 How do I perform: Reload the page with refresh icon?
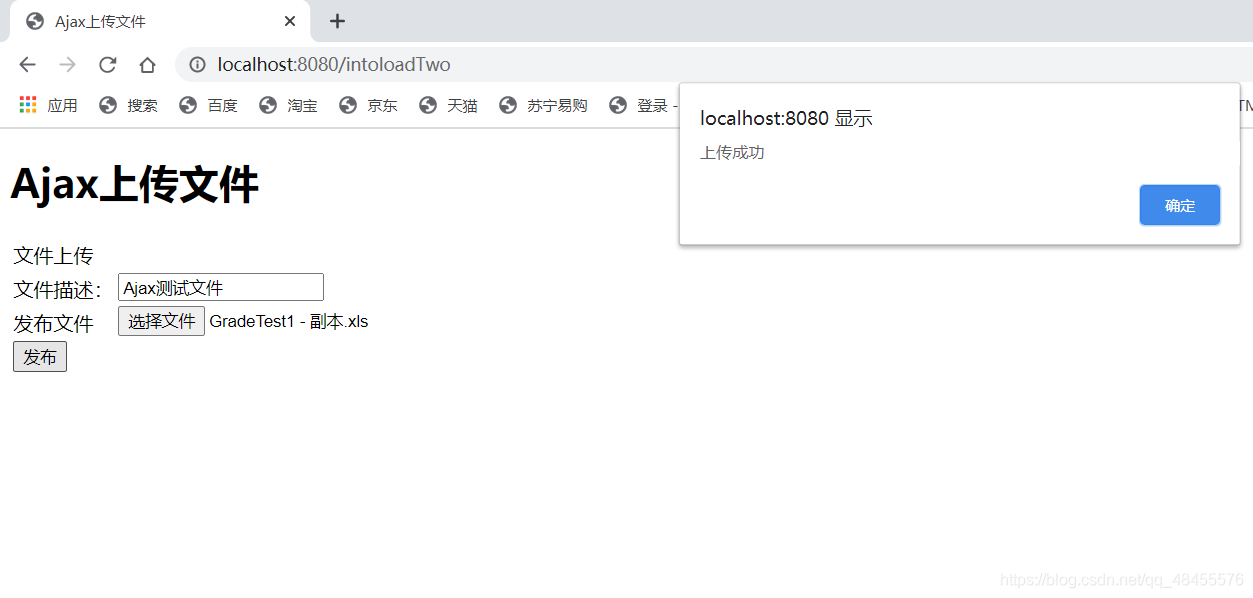(107, 65)
